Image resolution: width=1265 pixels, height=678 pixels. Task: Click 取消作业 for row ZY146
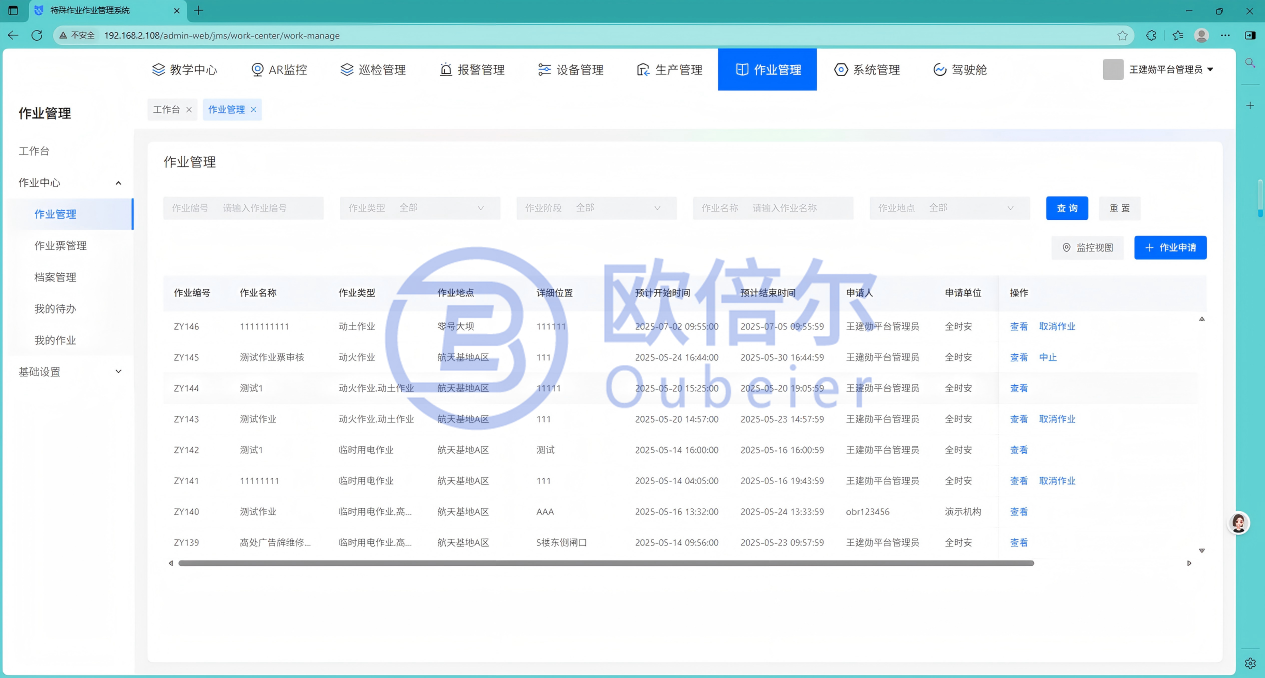[x=1057, y=327]
